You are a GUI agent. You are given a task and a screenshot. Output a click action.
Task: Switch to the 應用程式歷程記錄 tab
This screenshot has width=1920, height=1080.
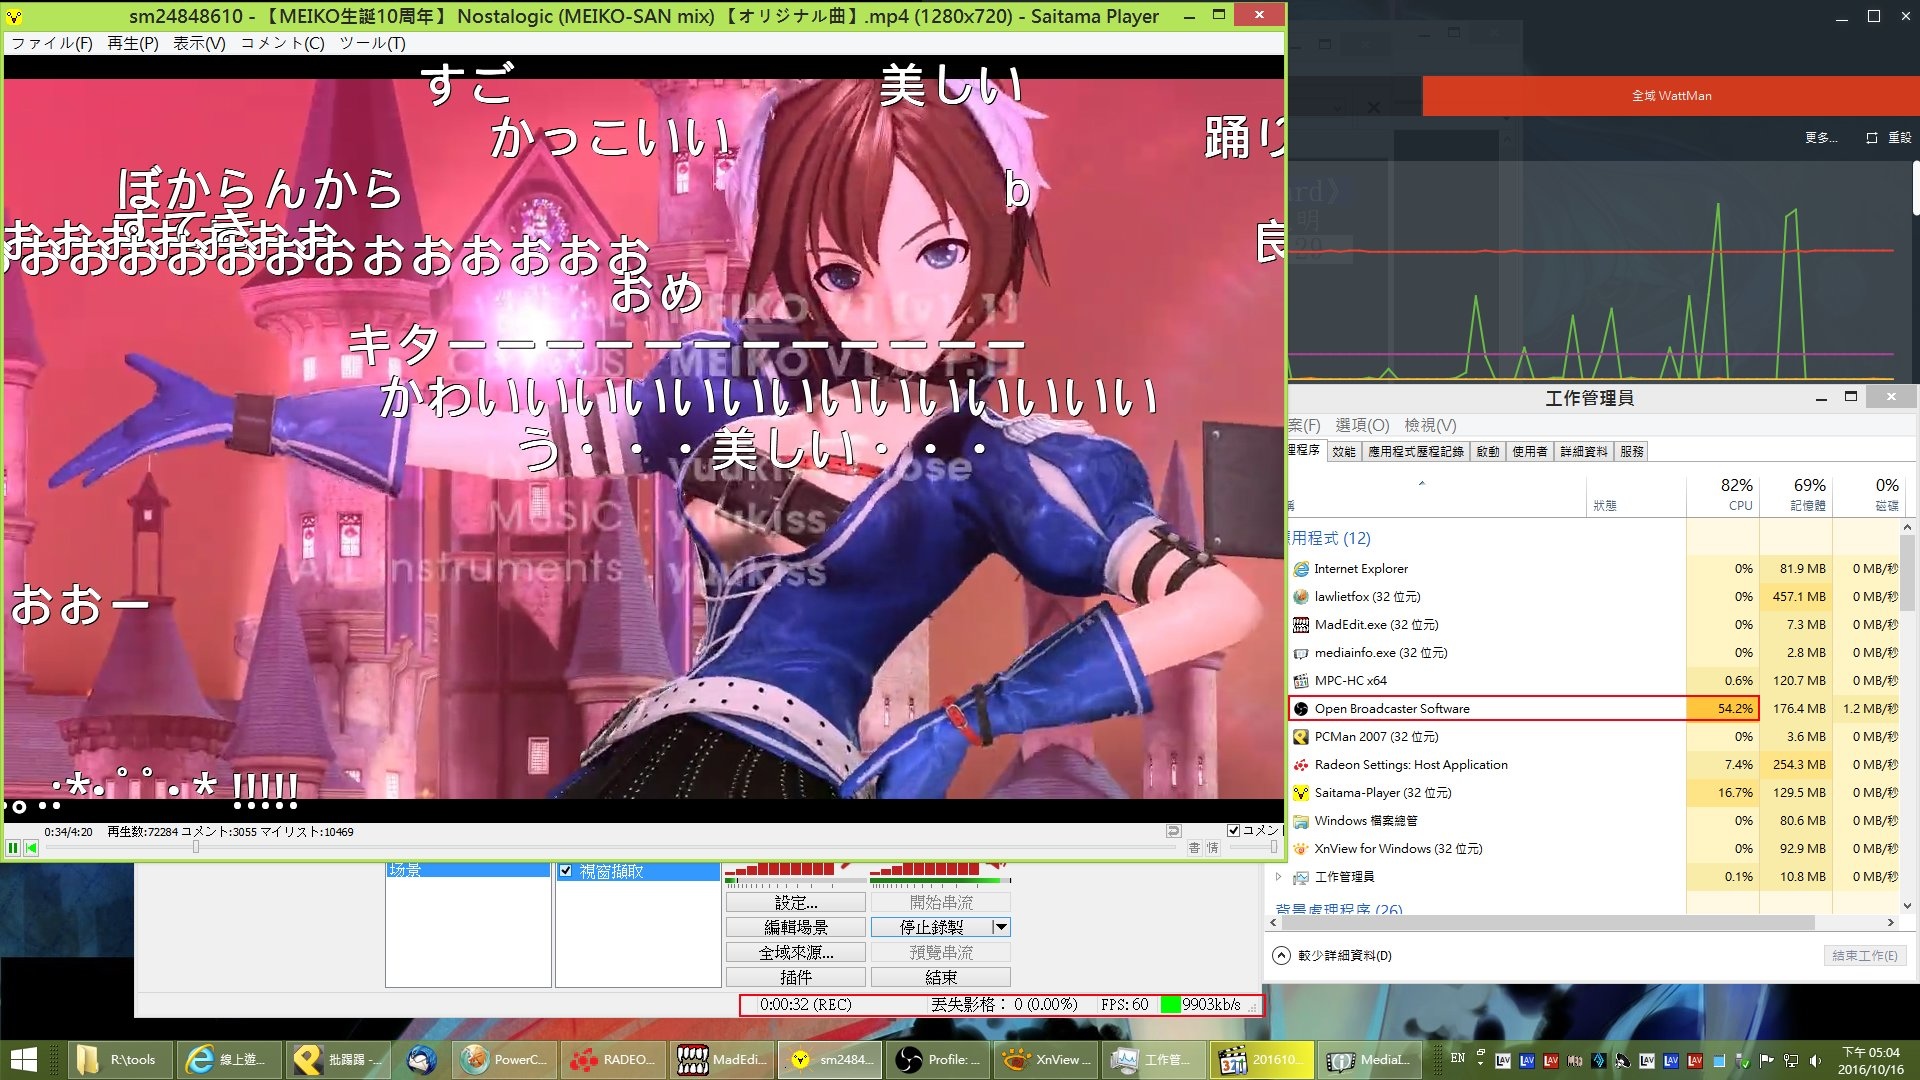point(1416,452)
